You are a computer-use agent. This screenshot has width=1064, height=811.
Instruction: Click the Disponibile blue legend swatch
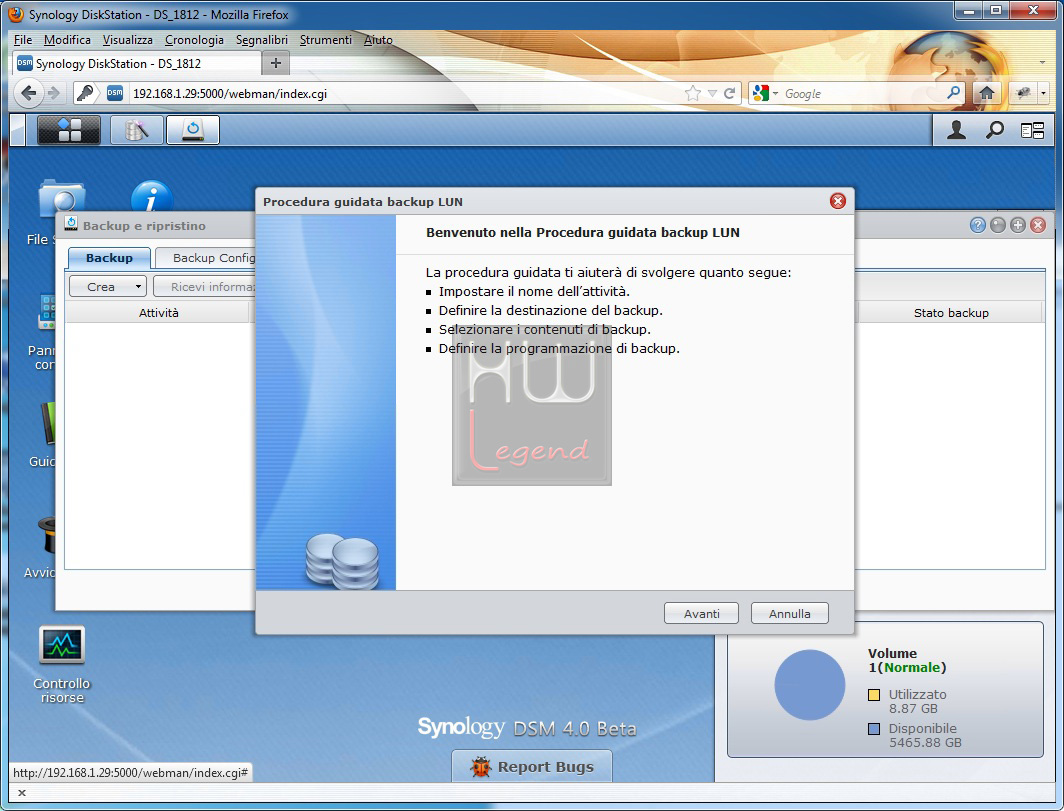pyautogui.click(x=874, y=729)
